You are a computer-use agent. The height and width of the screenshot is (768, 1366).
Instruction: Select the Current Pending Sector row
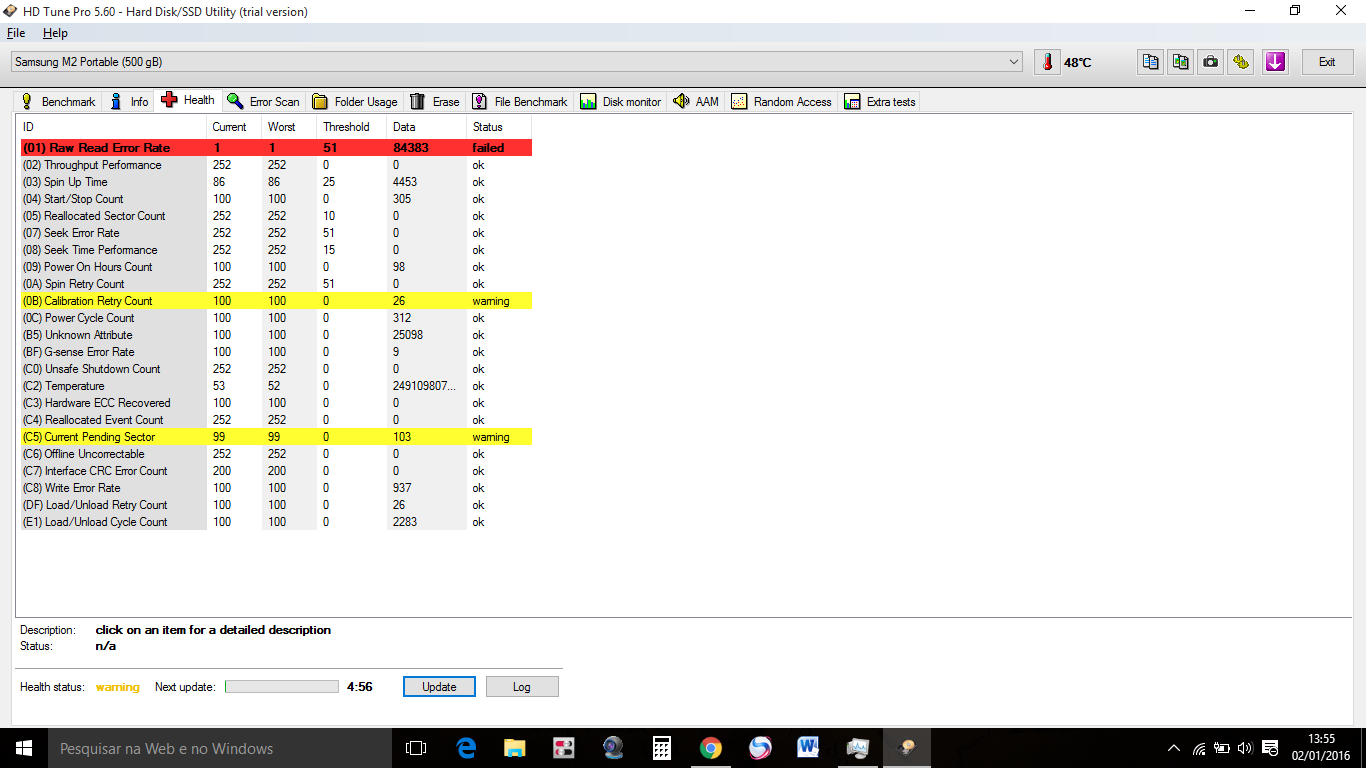click(276, 437)
